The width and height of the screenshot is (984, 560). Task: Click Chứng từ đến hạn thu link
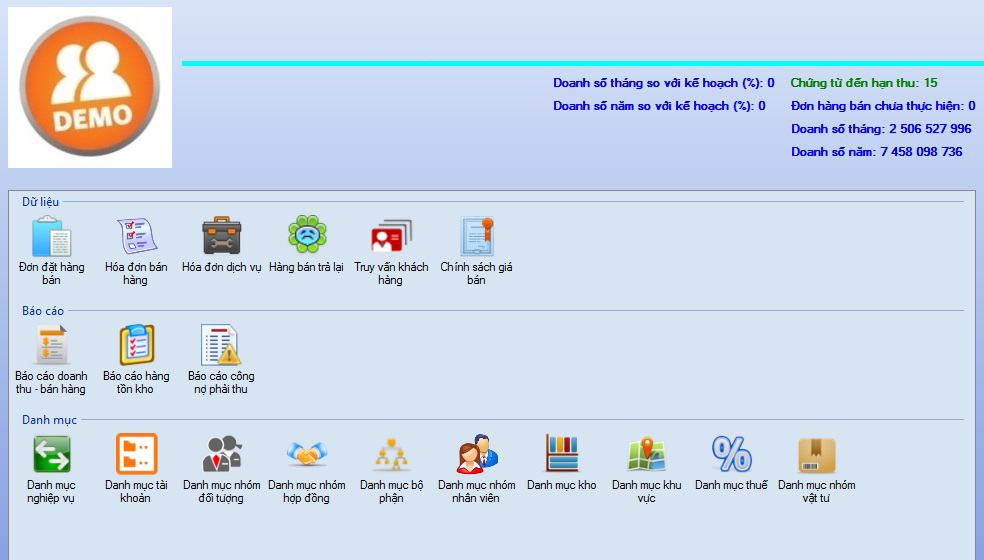click(x=863, y=83)
